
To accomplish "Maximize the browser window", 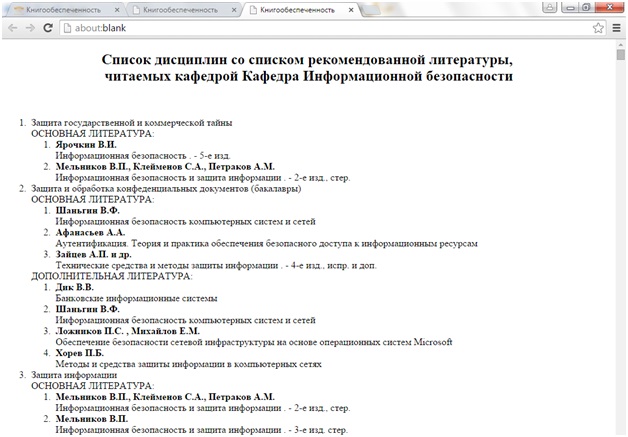I will point(586,7).
